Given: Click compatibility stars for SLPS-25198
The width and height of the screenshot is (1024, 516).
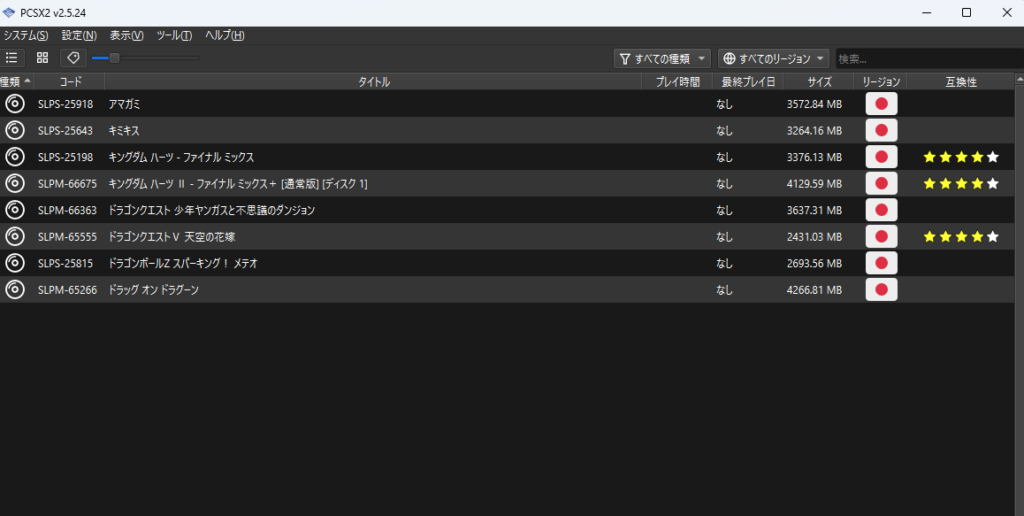Looking at the screenshot, I should (961, 157).
